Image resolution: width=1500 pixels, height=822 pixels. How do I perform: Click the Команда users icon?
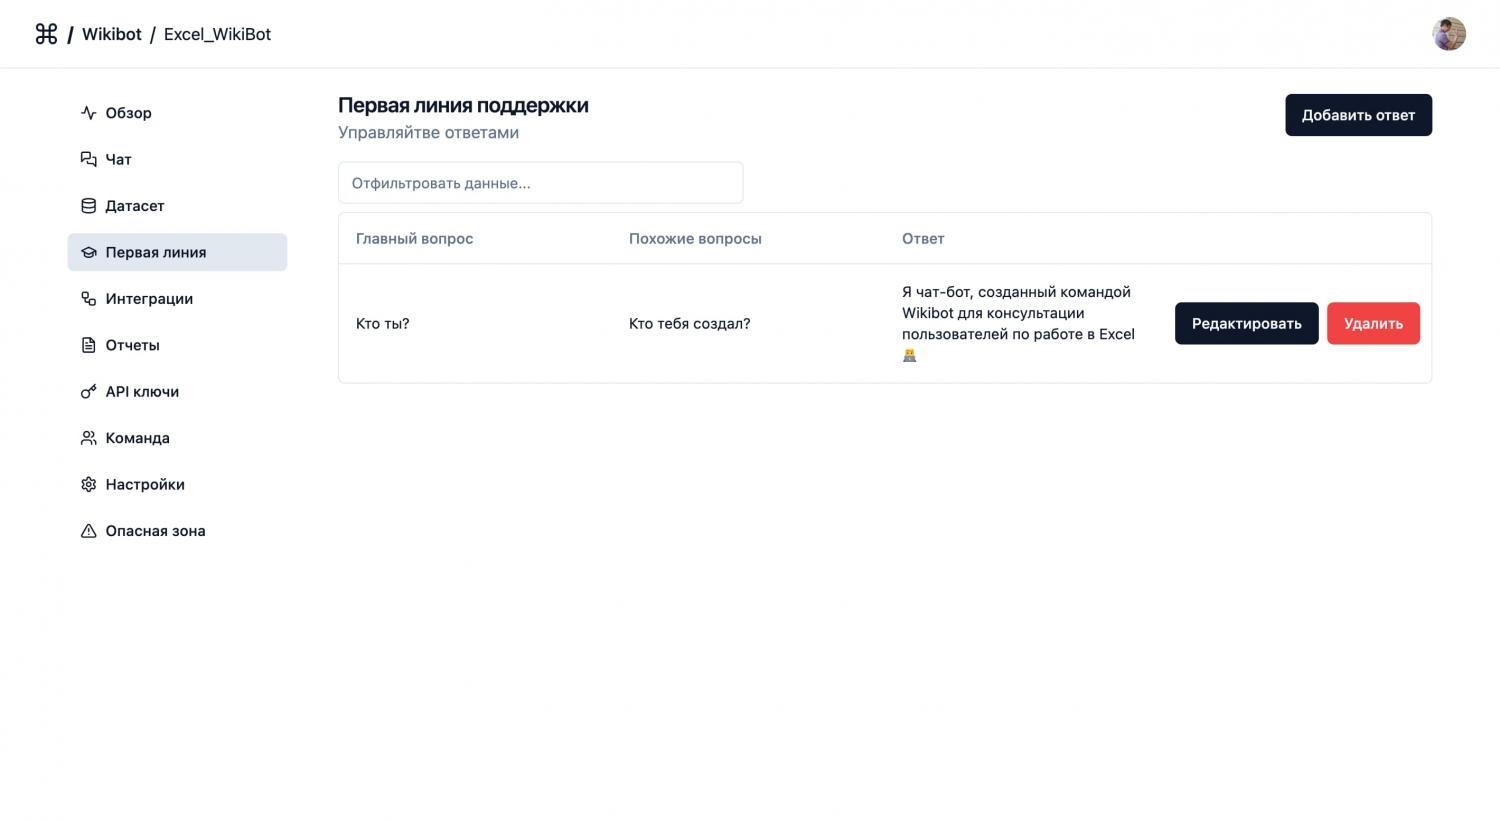[88, 438]
